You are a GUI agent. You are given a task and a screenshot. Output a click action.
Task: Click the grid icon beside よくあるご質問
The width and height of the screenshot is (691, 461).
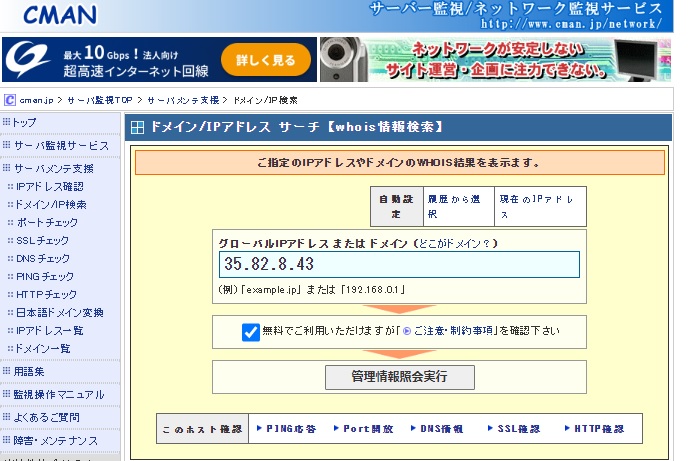click(x=7, y=417)
